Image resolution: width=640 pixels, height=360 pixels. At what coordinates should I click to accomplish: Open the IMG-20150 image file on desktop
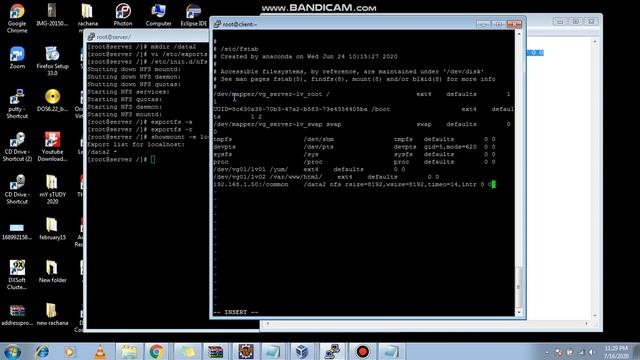tap(52, 15)
